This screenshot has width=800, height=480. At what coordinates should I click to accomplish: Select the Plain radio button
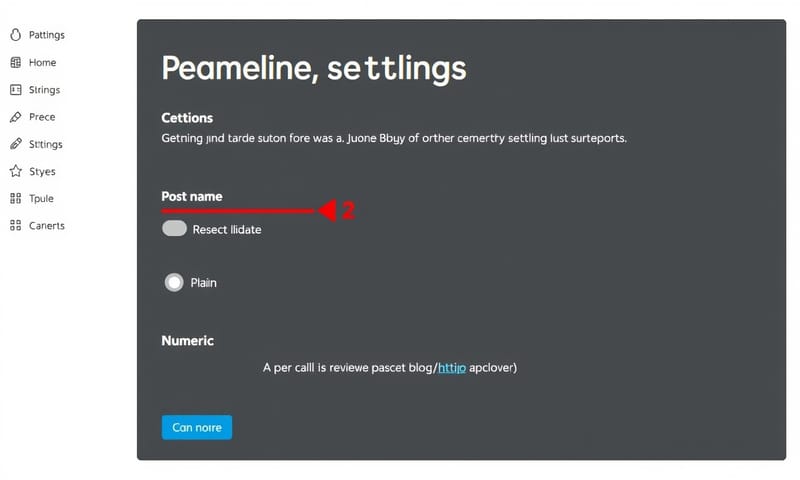174,283
